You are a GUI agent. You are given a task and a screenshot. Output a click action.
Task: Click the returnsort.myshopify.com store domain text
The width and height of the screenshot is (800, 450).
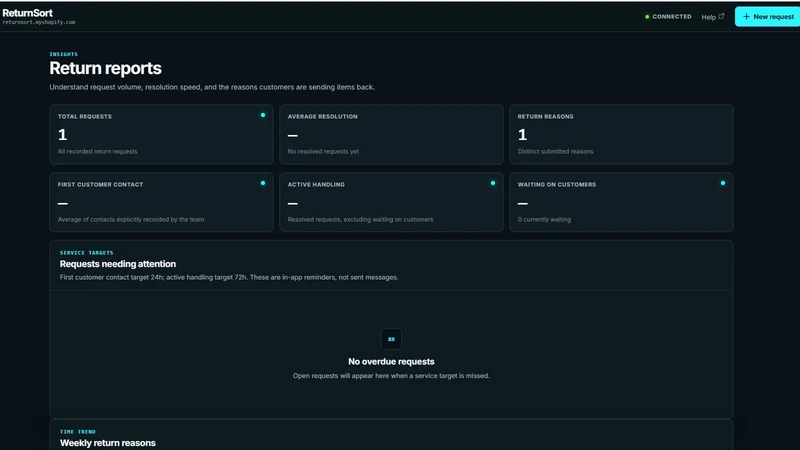pos(39,22)
